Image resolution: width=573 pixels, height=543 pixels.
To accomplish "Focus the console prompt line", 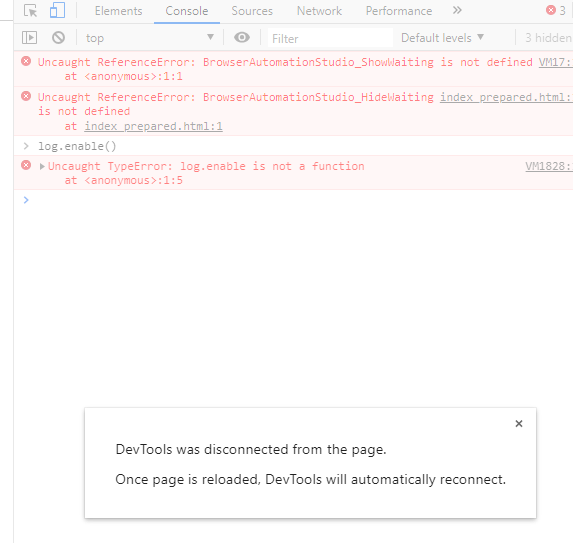I will pos(292,200).
